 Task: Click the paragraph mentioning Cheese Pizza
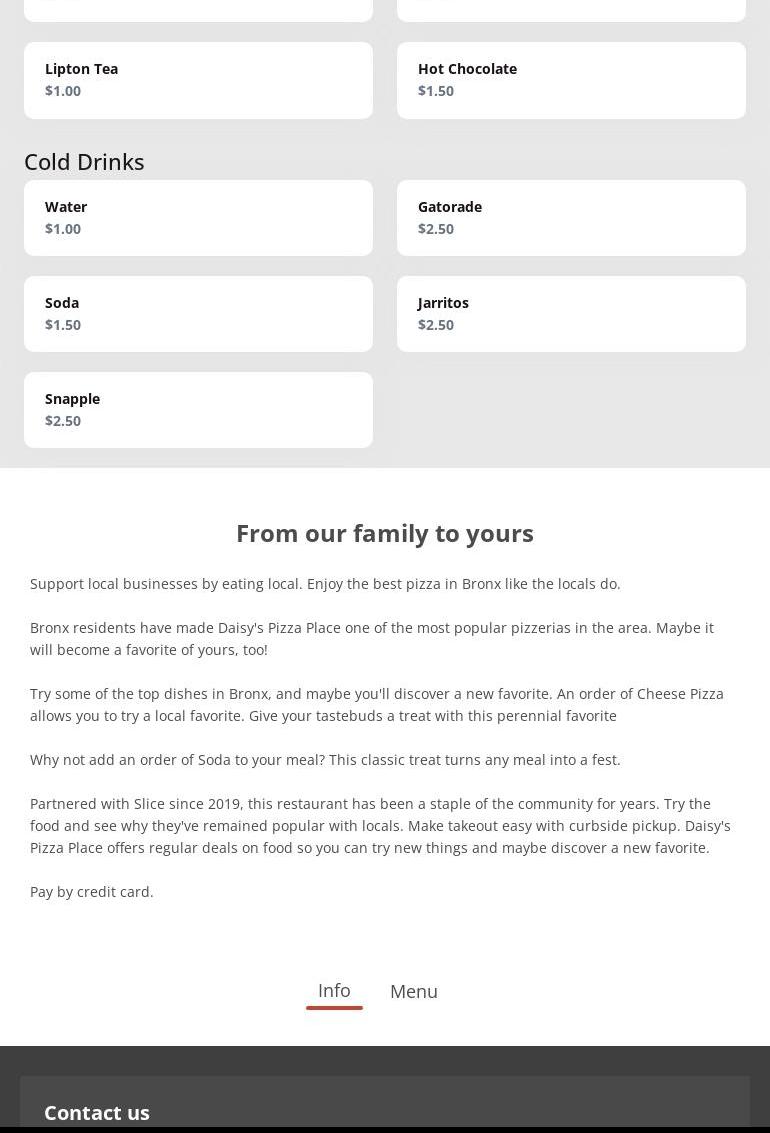click(376, 704)
